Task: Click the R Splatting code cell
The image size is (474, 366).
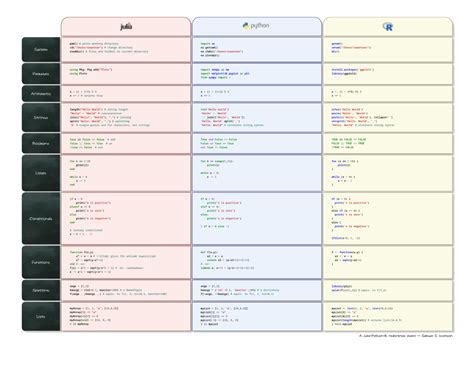Action: click(388, 290)
